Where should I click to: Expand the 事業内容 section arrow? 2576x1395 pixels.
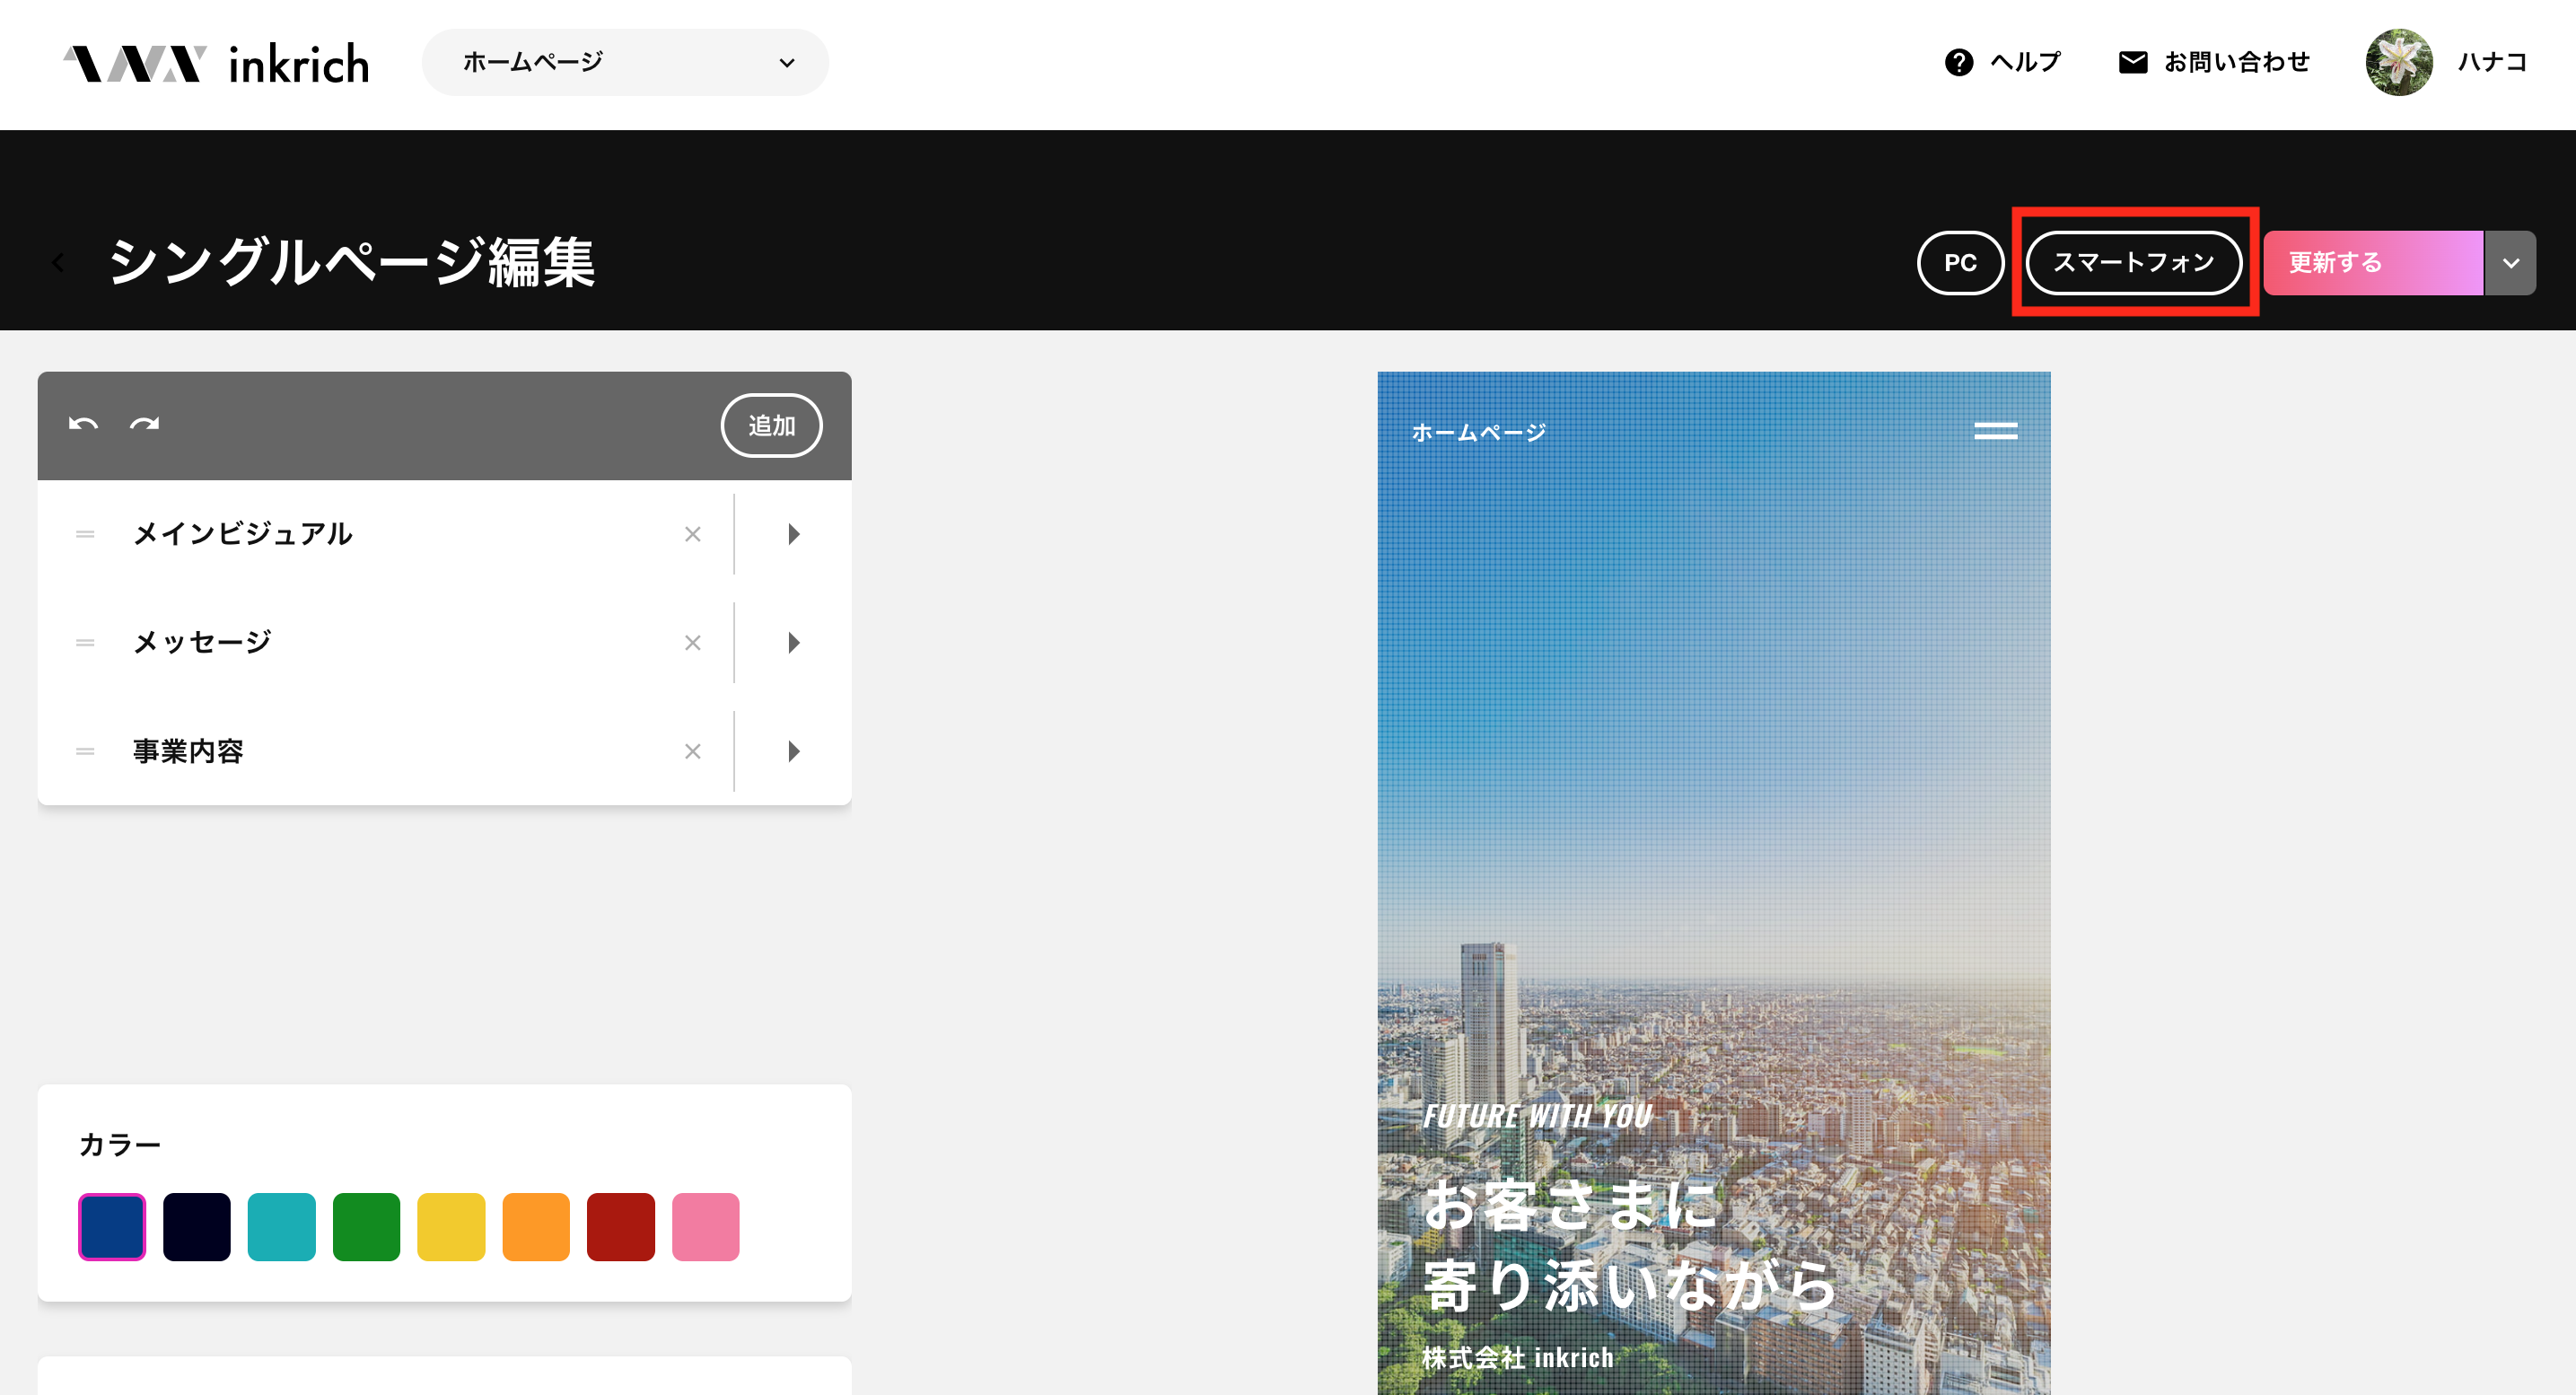click(793, 751)
